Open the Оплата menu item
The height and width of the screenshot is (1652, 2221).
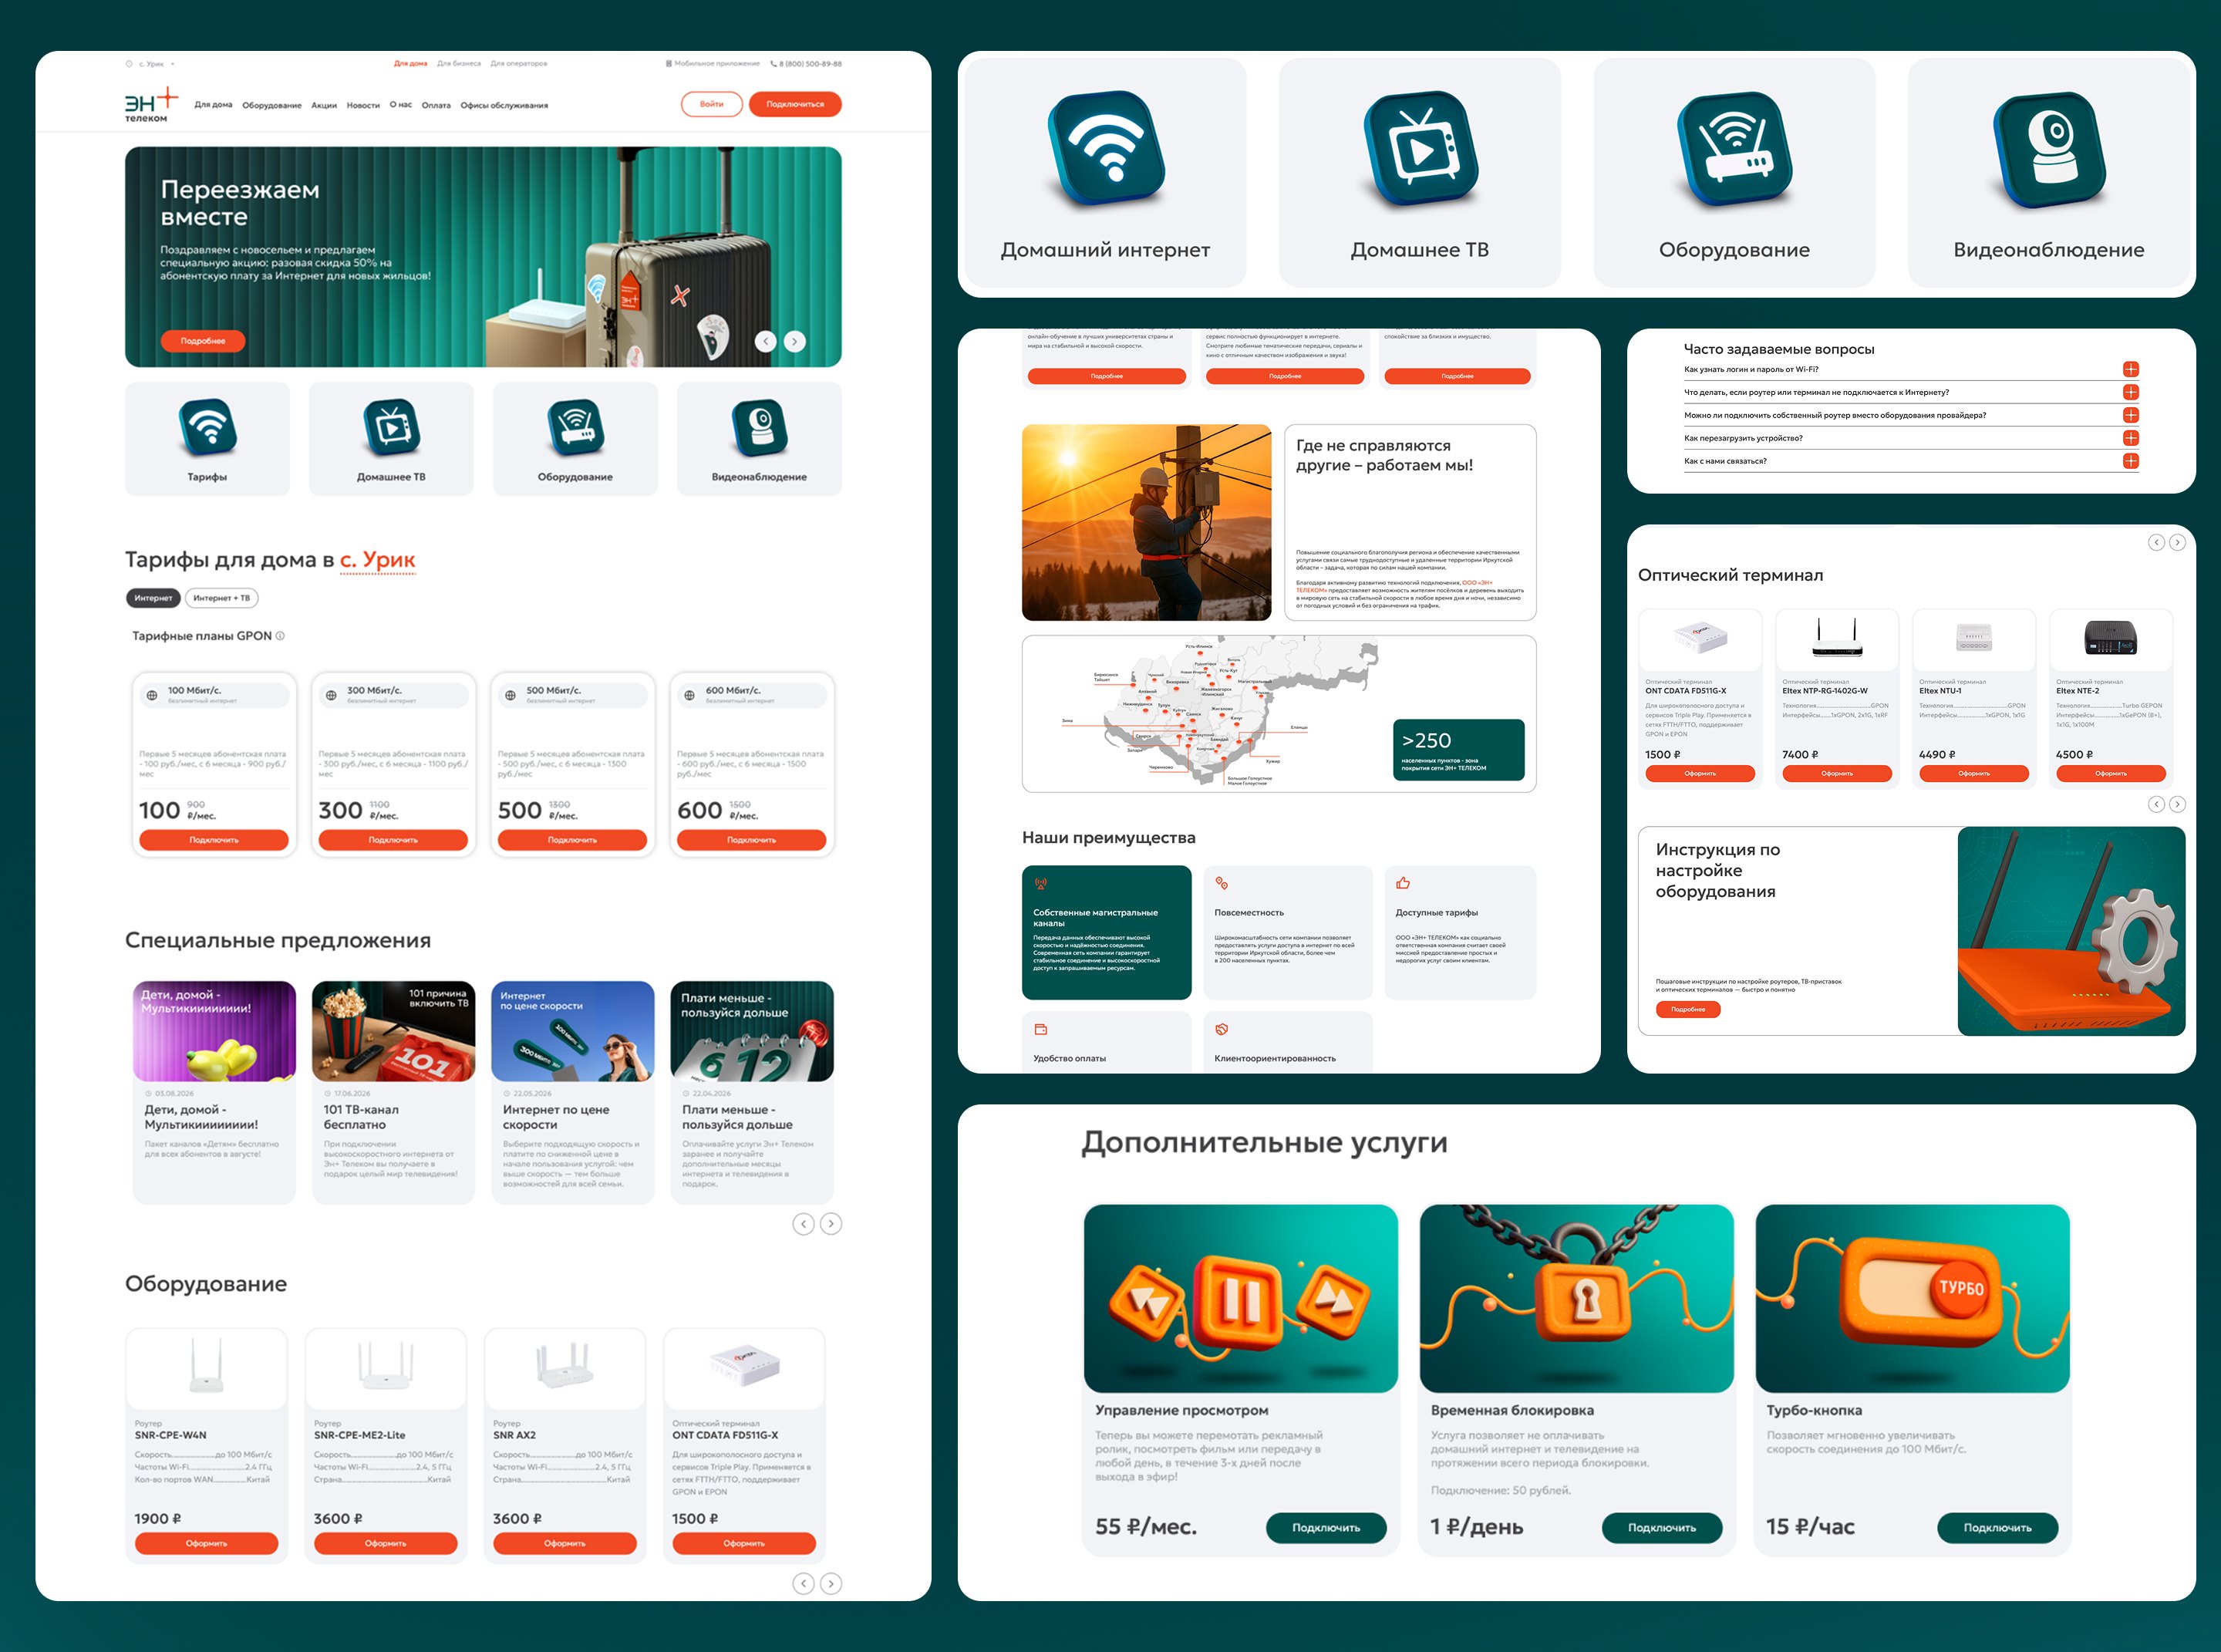(436, 105)
